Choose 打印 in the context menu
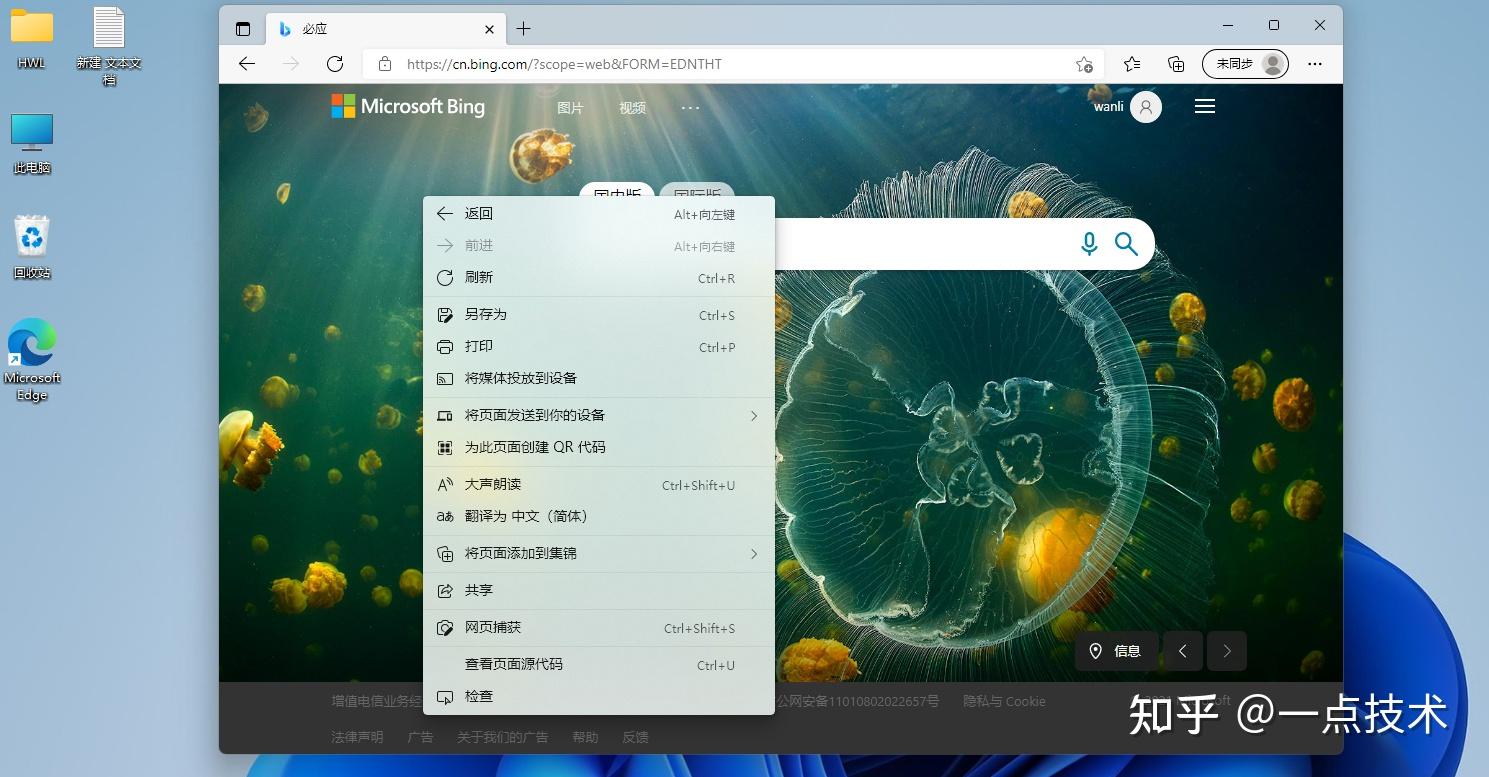Screen dimensions: 1489x777 599,346
